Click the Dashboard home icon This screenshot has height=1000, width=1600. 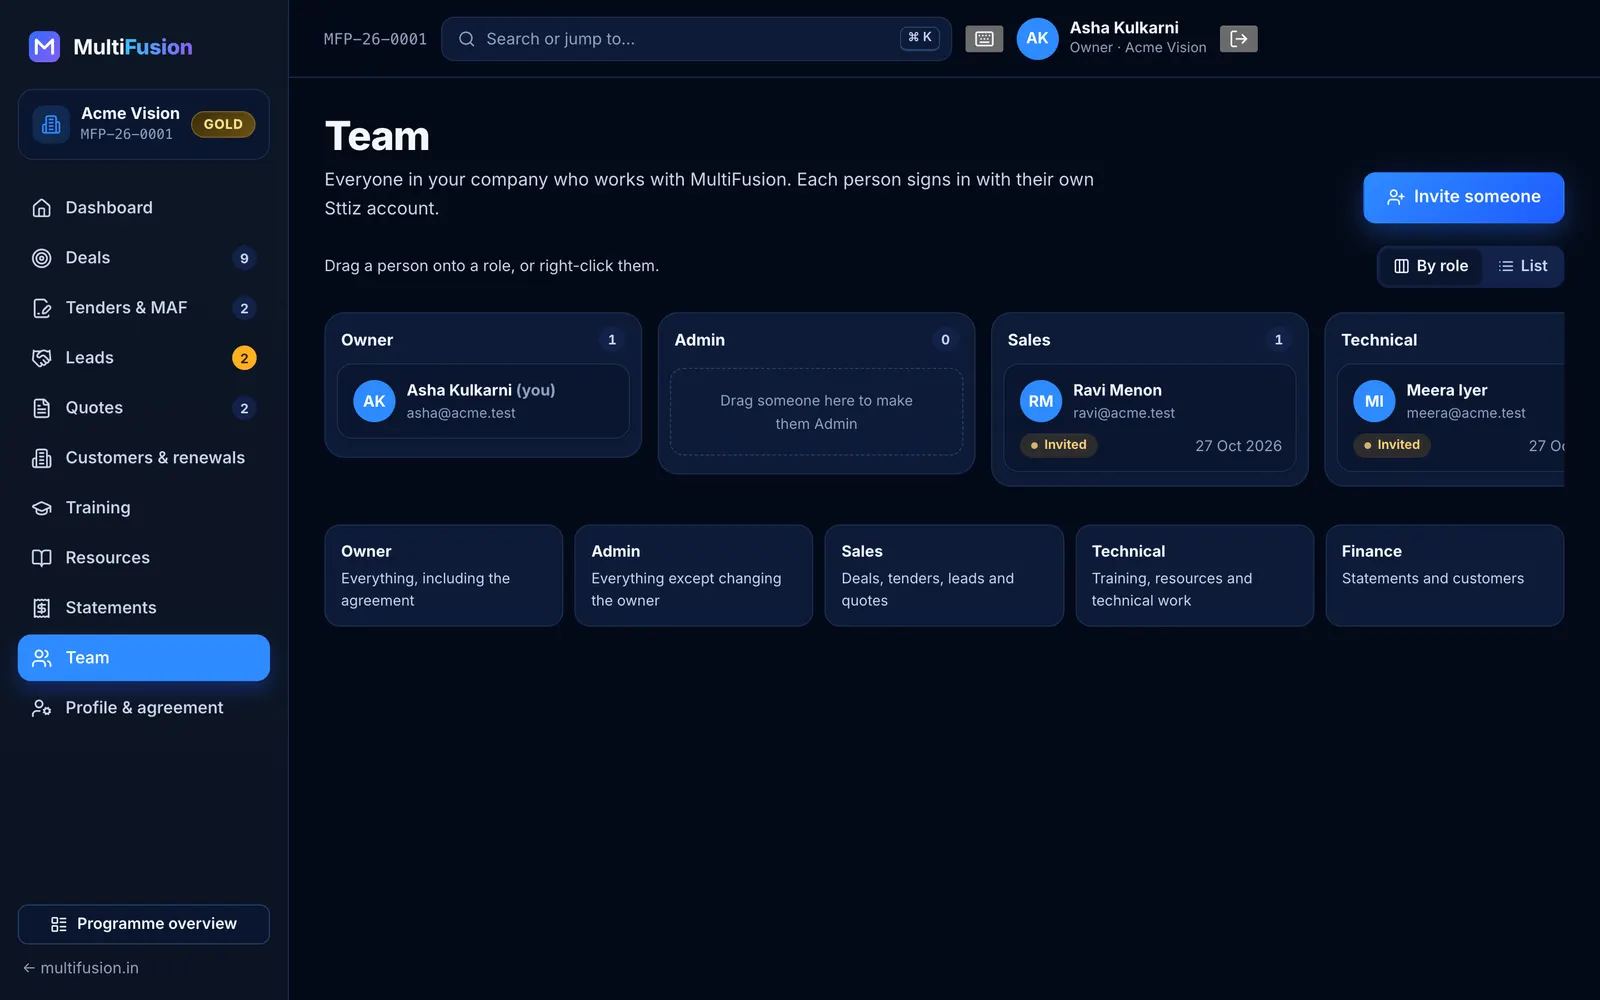(x=42, y=208)
